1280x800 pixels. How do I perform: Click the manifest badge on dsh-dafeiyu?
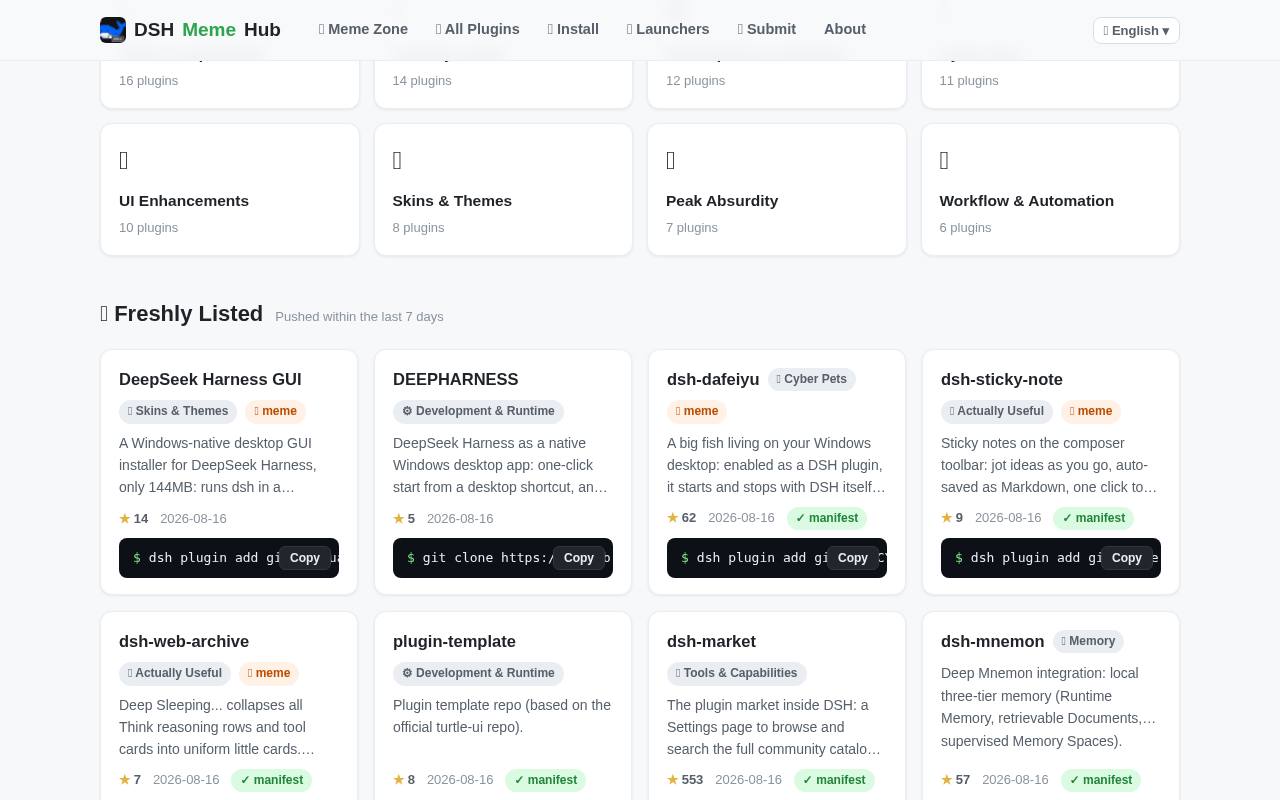pos(827,518)
